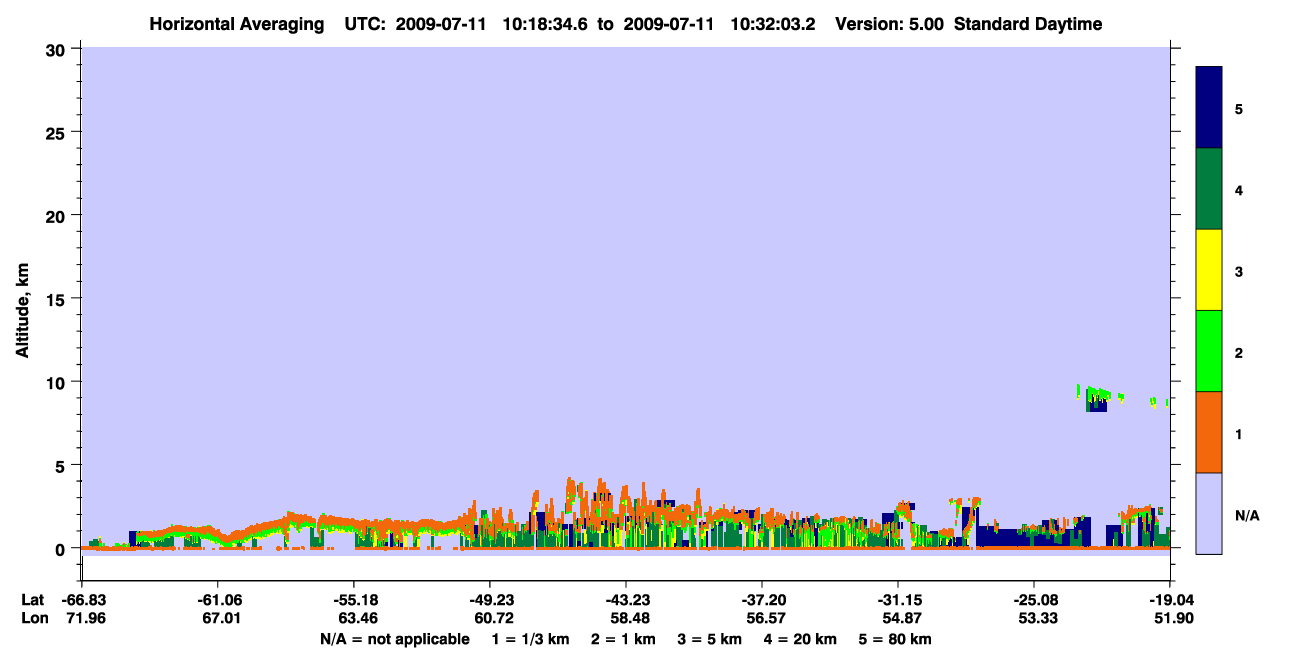Click 'Version: 5.00' in the title
This screenshot has width=1300, height=667.
(890, 24)
